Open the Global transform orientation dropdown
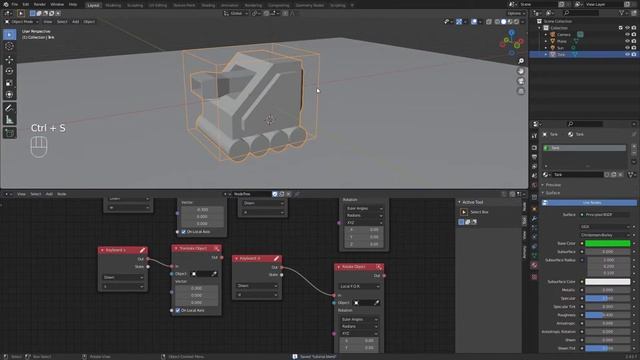 (236, 13)
